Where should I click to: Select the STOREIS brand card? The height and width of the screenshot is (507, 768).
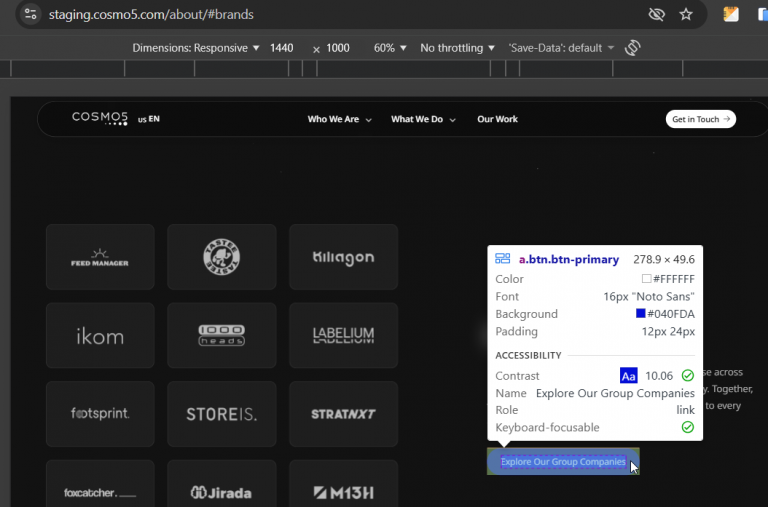pos(221,414)
